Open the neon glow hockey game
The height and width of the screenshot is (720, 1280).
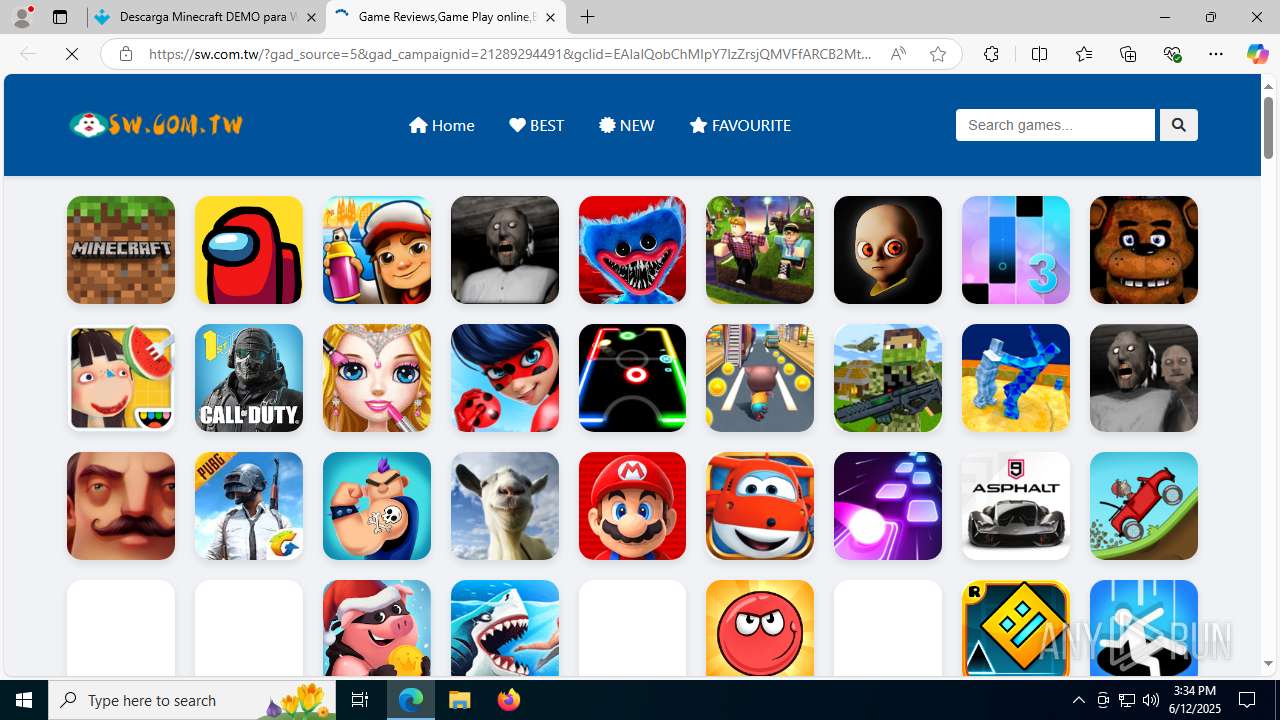[x=633, y=378]
